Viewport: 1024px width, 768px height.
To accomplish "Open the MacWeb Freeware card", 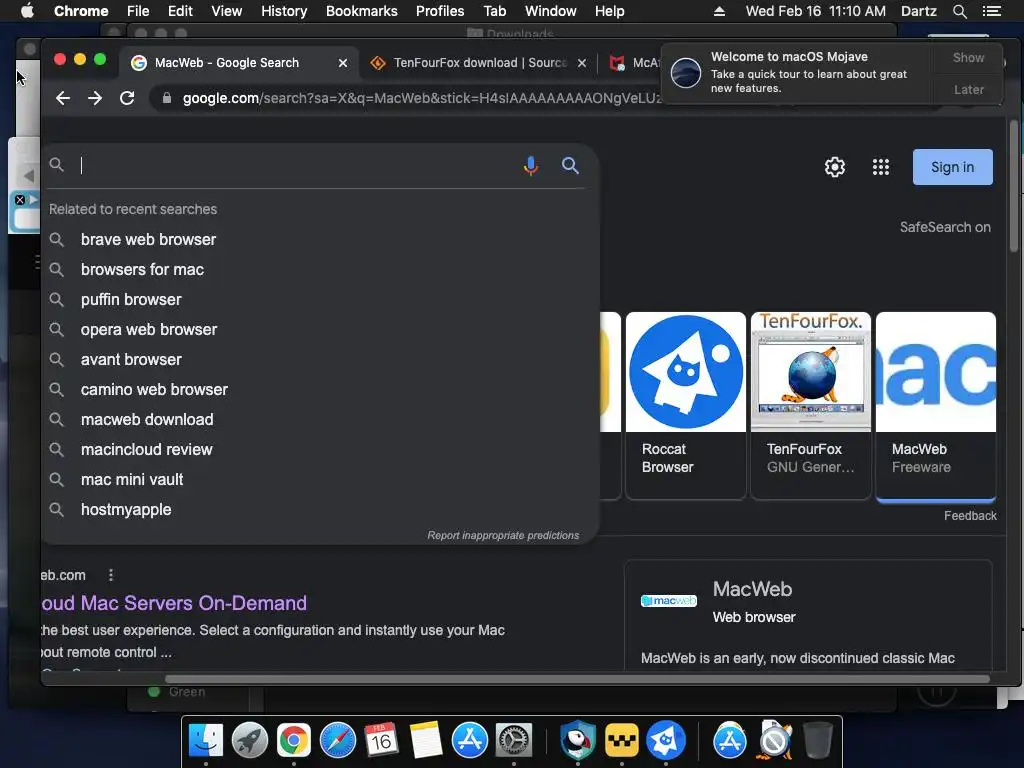I will click(x=936, y=406).
